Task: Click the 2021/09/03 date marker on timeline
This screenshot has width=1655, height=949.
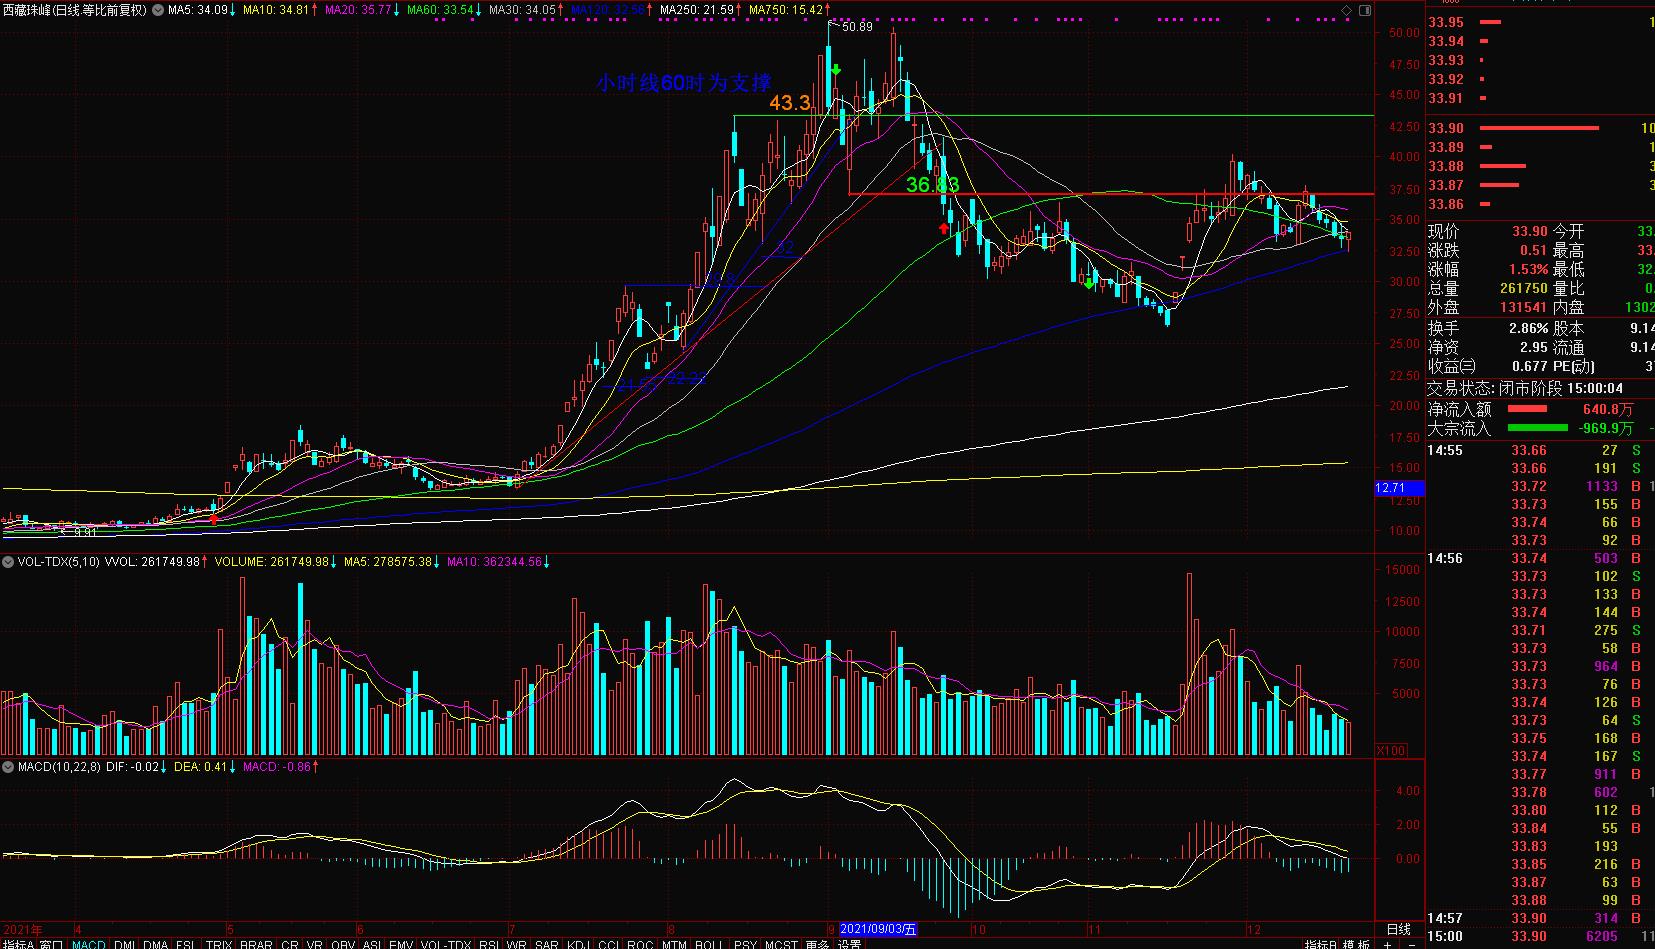Action: (x=878, y=929)
